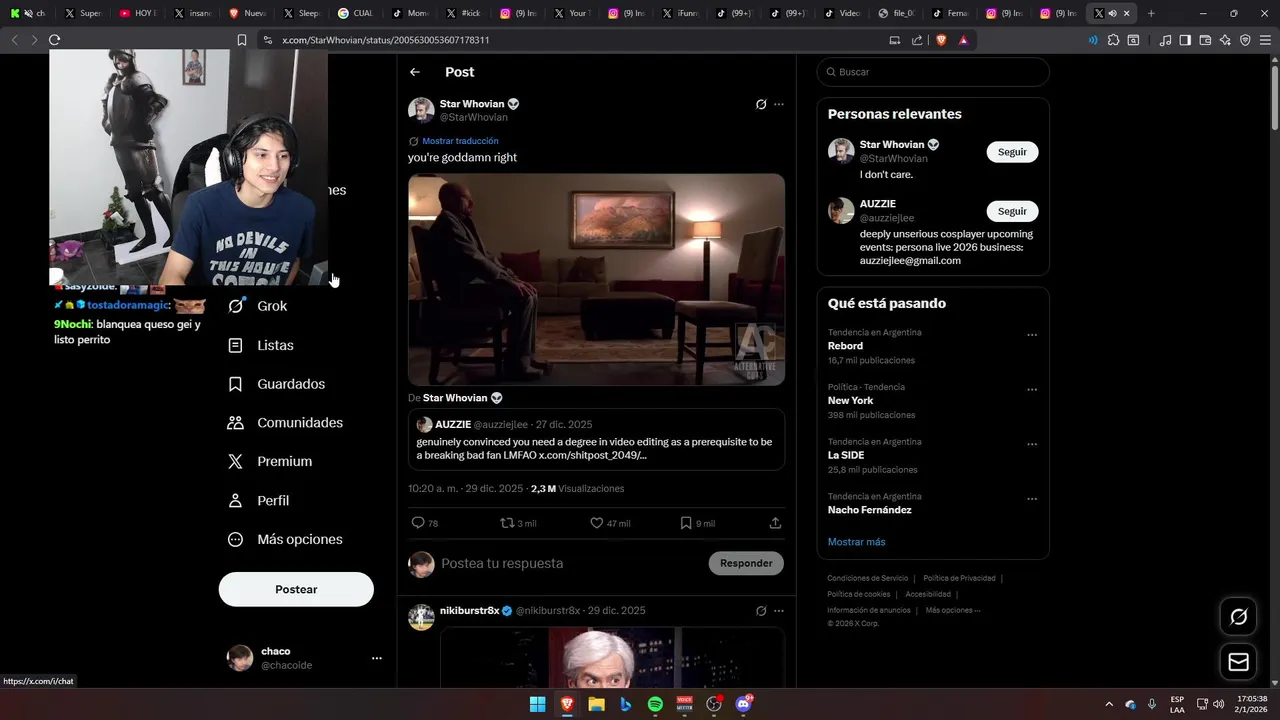This screenshot has height=720, width=1280.
Task: Switch to the HOY YouTube tab
Action: click(x=137, y=13)
